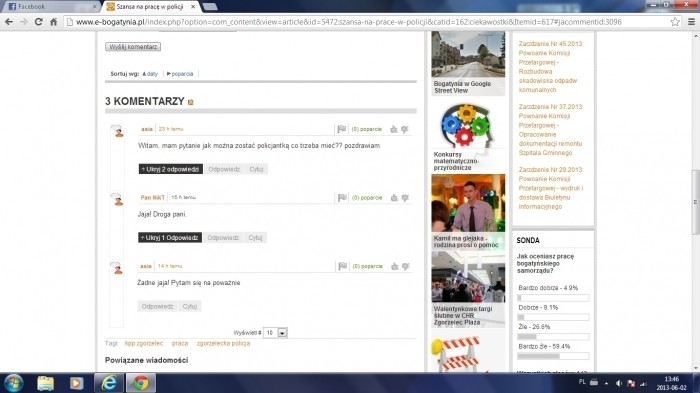Open Chrome menu hamburger icon

692,21
